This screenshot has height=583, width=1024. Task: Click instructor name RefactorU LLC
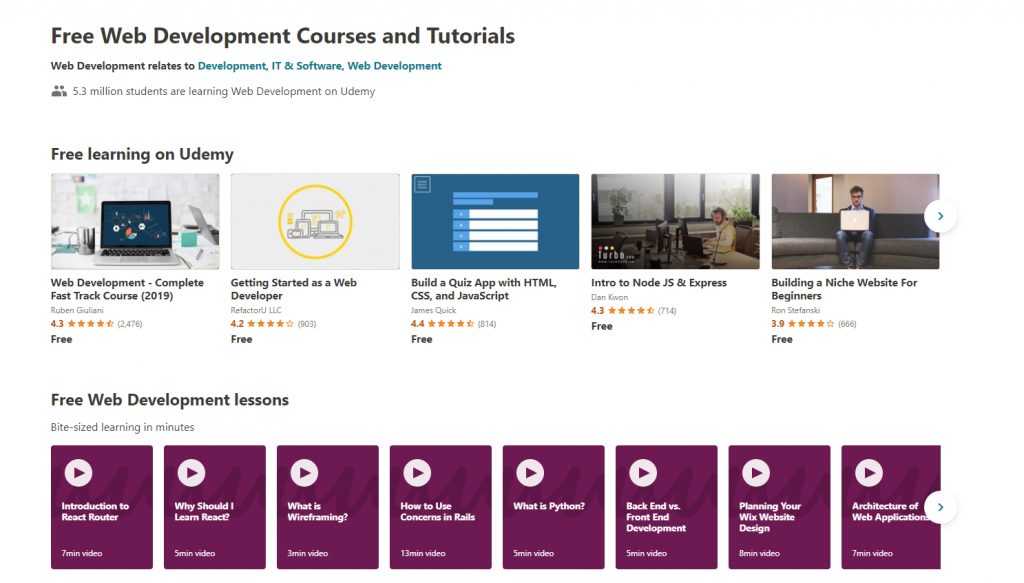(x=256, y=311)
